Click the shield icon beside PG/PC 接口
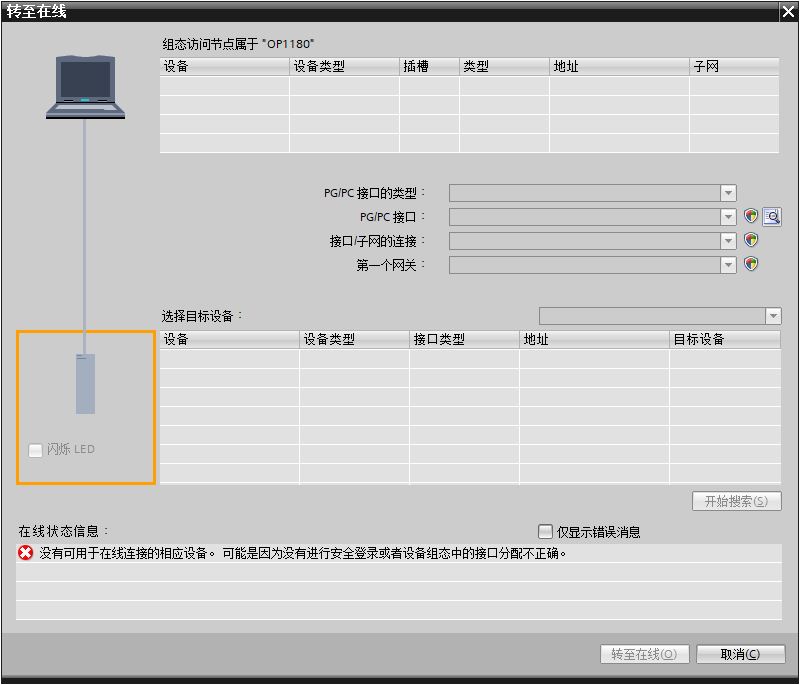Image resolution: width=800 pixels, height=685 pixels. point(751,216)
